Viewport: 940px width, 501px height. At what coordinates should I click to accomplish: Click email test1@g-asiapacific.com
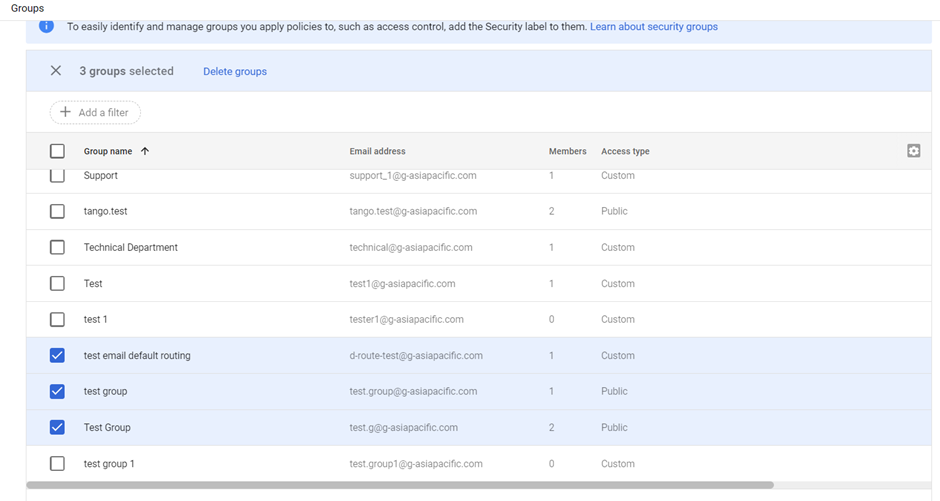(x=402, y=283)
